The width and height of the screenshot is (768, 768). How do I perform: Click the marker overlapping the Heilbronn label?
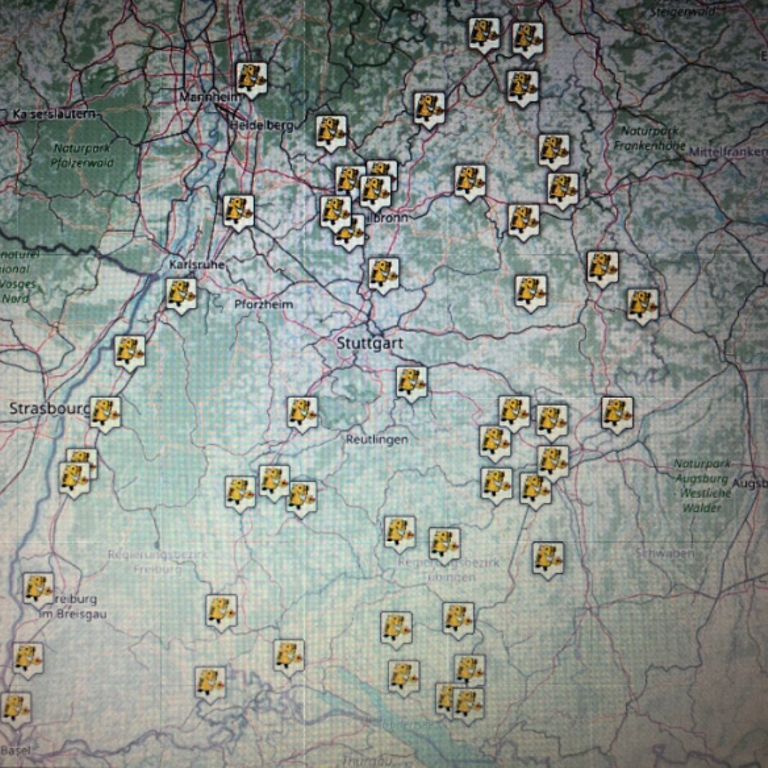coord(350,232)
